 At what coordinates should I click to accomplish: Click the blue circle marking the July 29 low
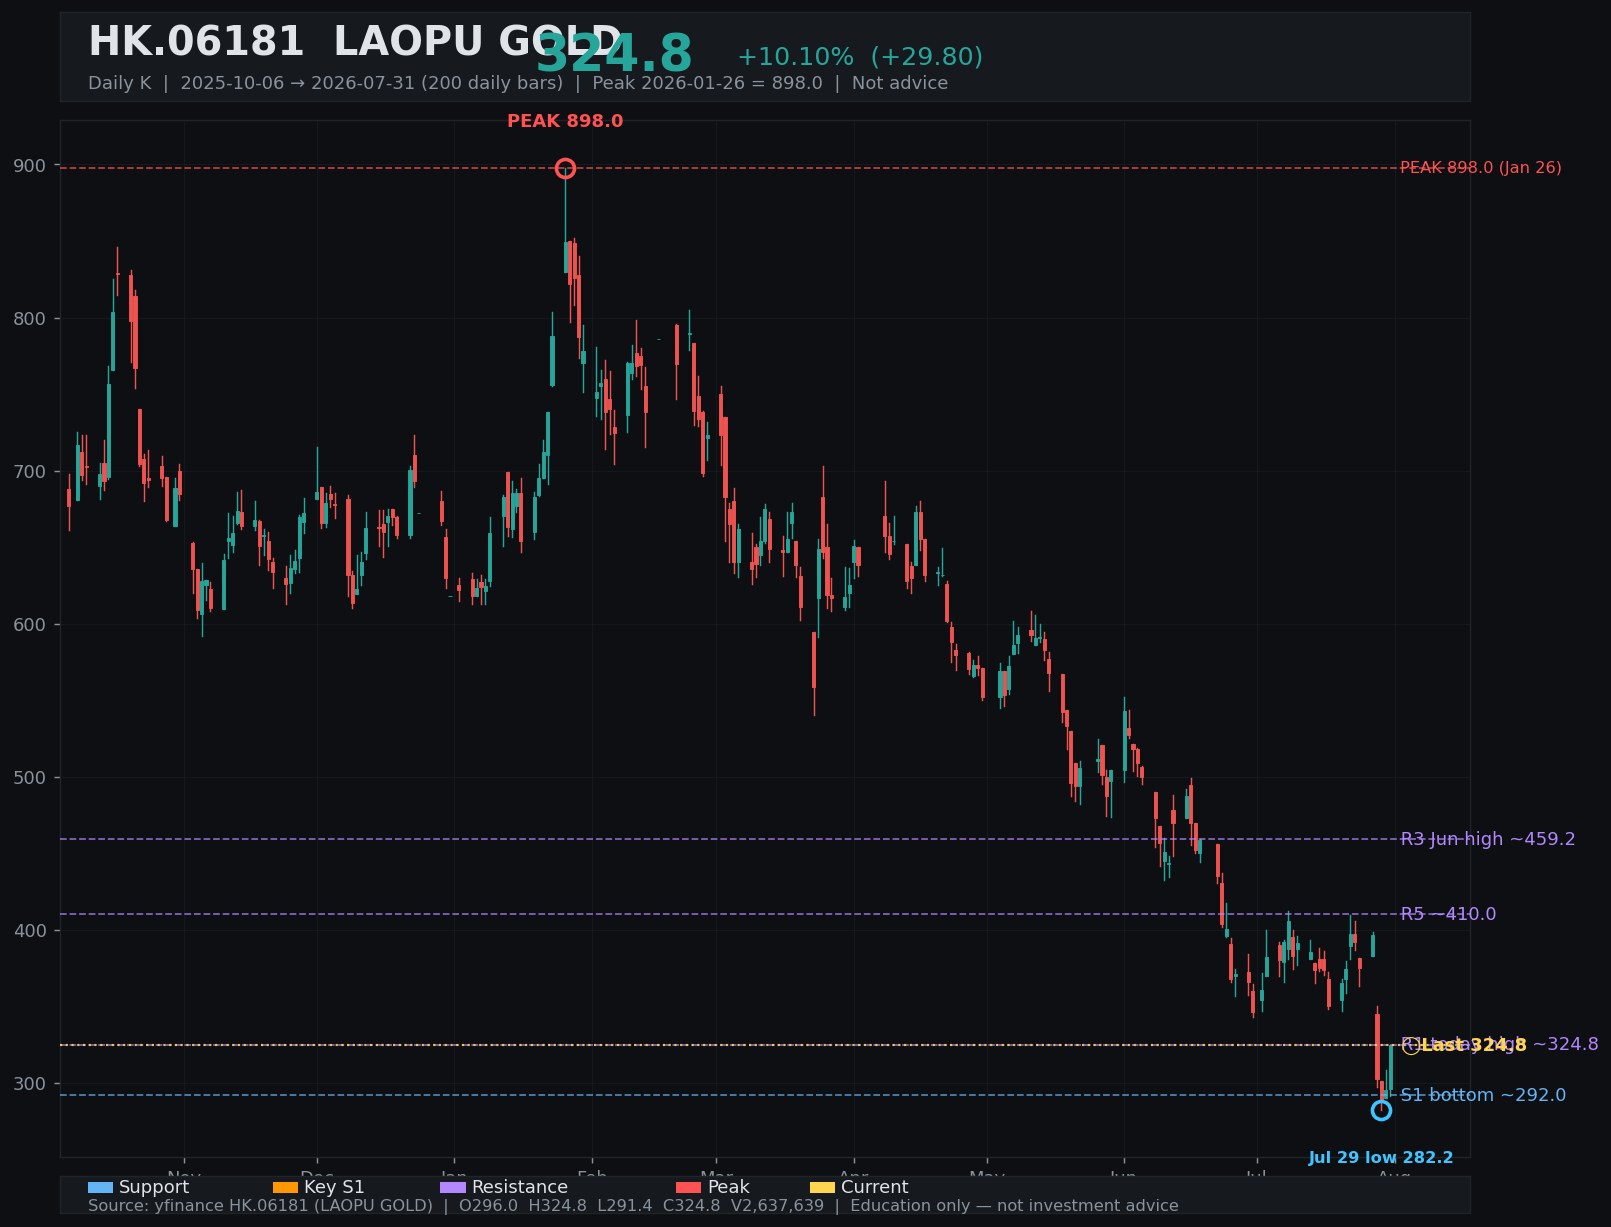tap(1381, 1110)
